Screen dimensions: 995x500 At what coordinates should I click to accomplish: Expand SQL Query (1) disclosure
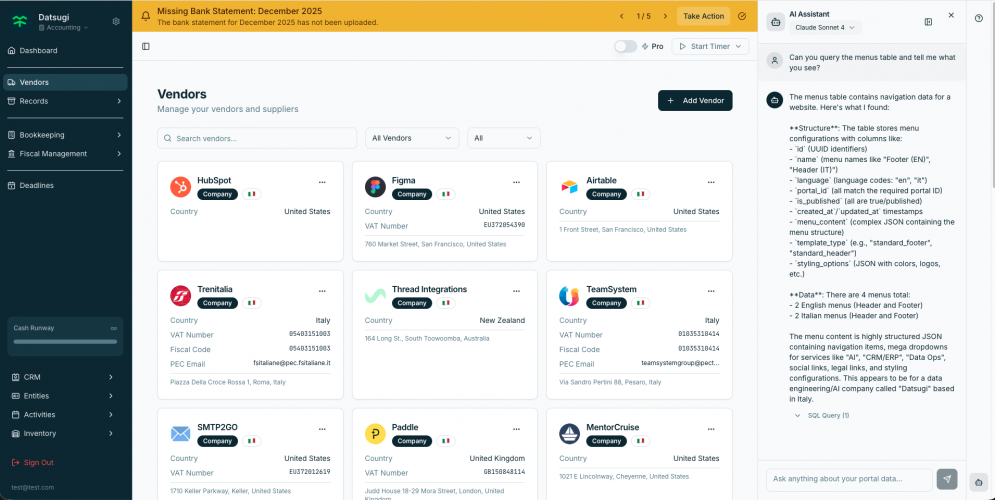pyautogui.click(x=822, y=416)
